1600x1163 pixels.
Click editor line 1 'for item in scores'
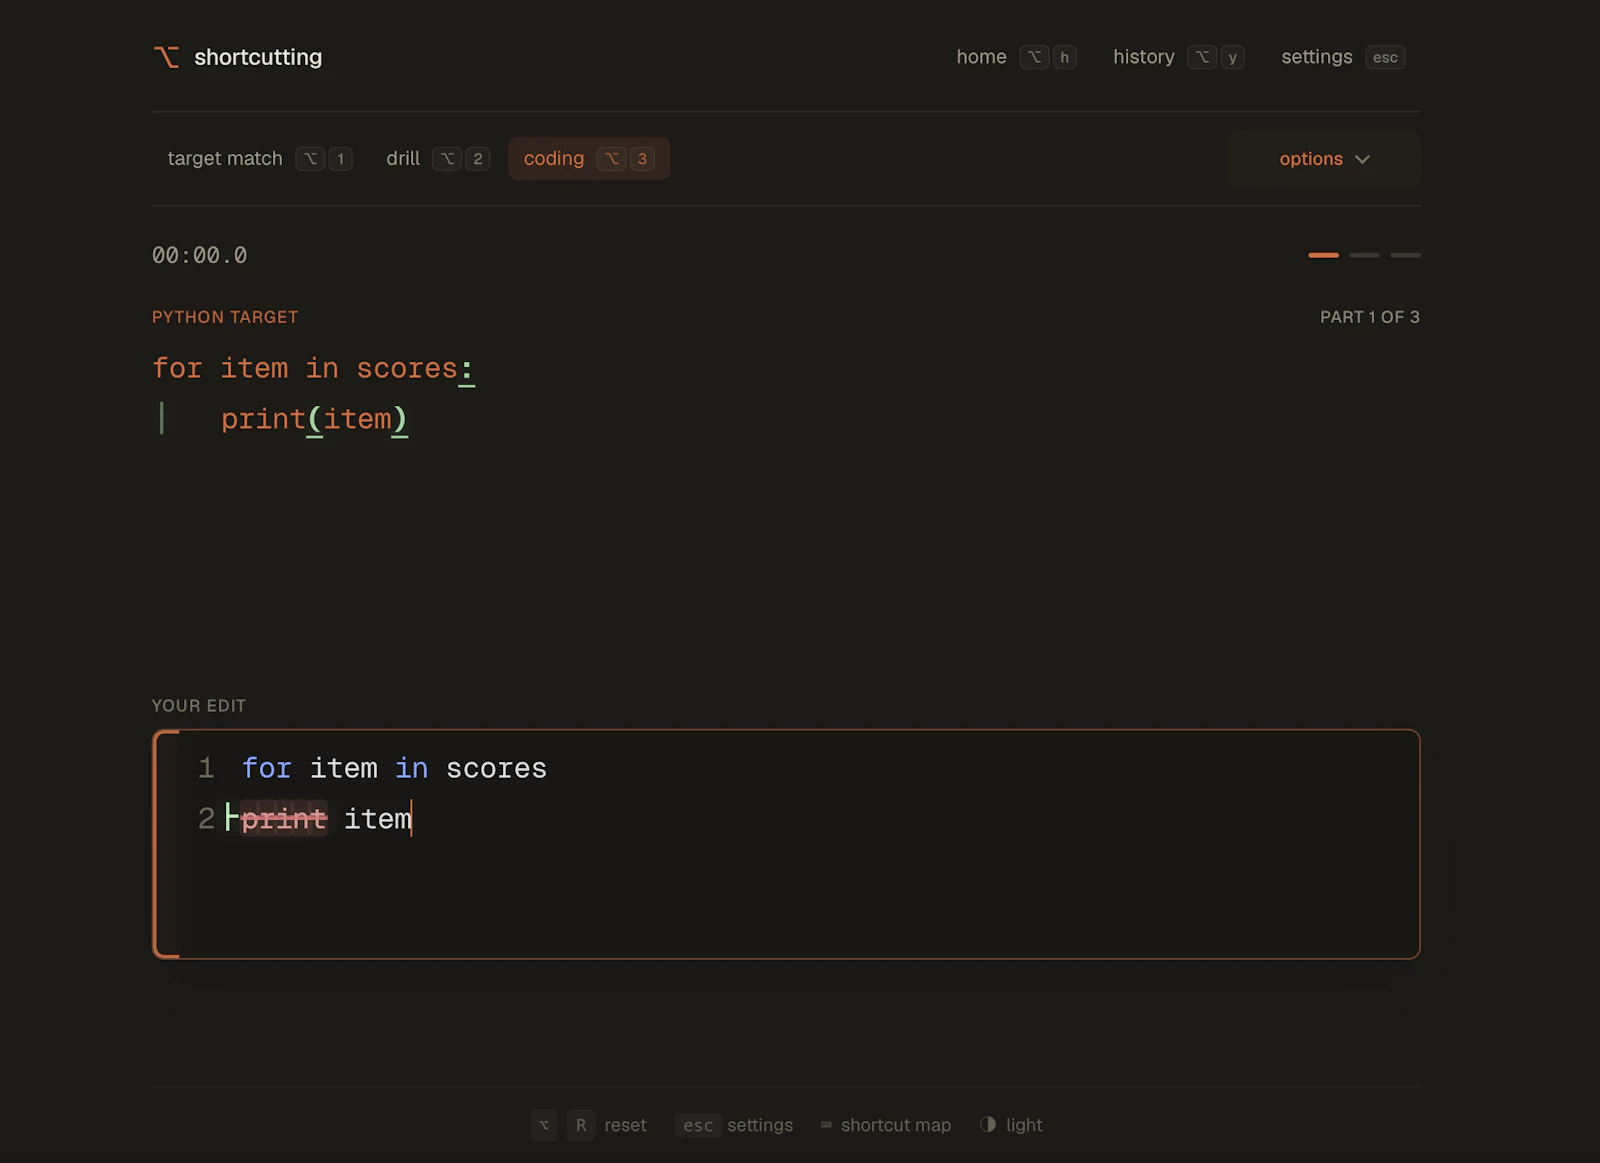394,768
